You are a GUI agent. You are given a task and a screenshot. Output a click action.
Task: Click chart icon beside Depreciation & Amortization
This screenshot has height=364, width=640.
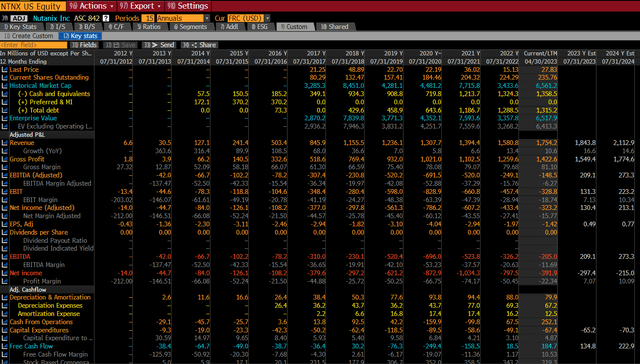pyautogui.click(x=4, y=297)
